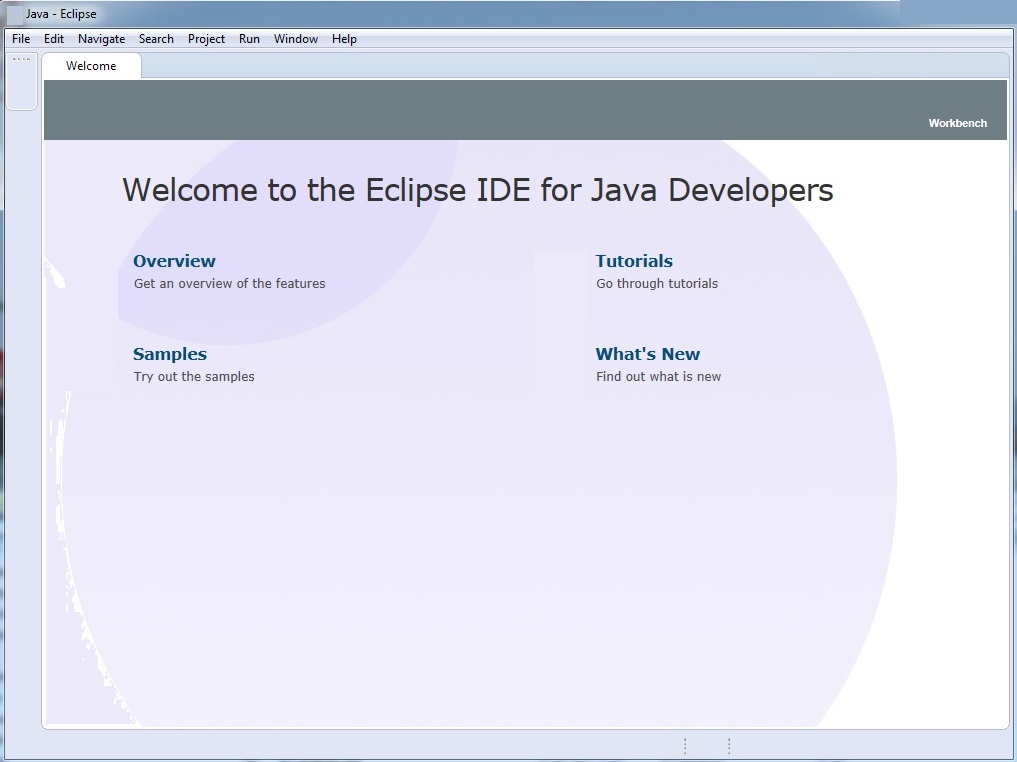Select the Welcome tab
The width and height of the screenshot is (1017, 762).
91,66
